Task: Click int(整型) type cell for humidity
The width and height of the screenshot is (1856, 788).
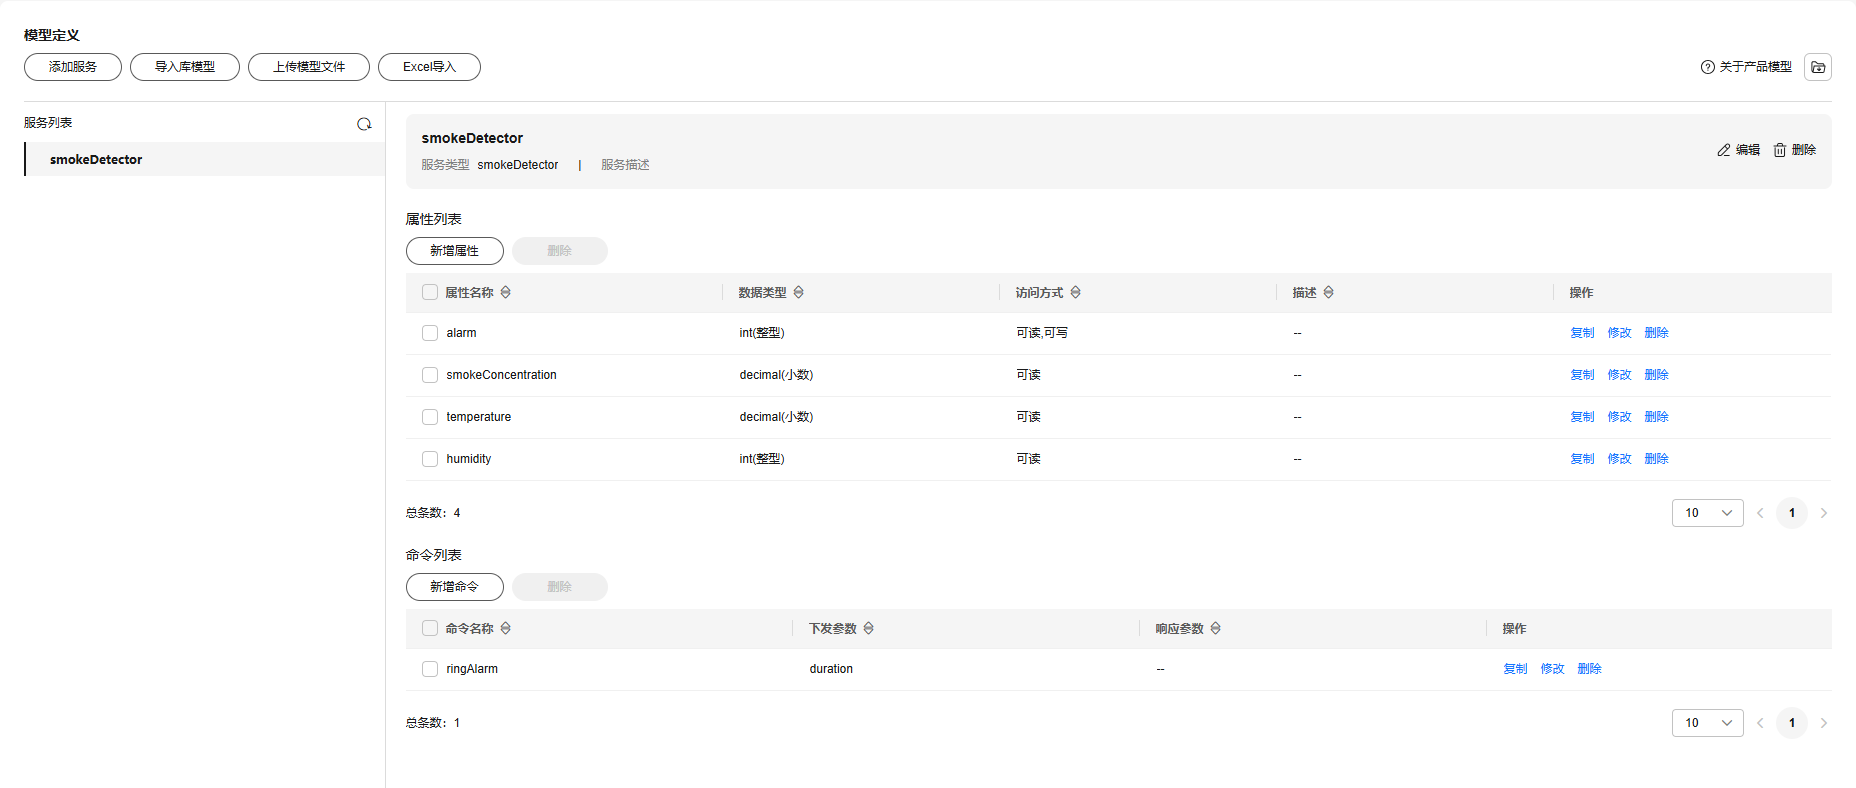Action: point(762,459)
